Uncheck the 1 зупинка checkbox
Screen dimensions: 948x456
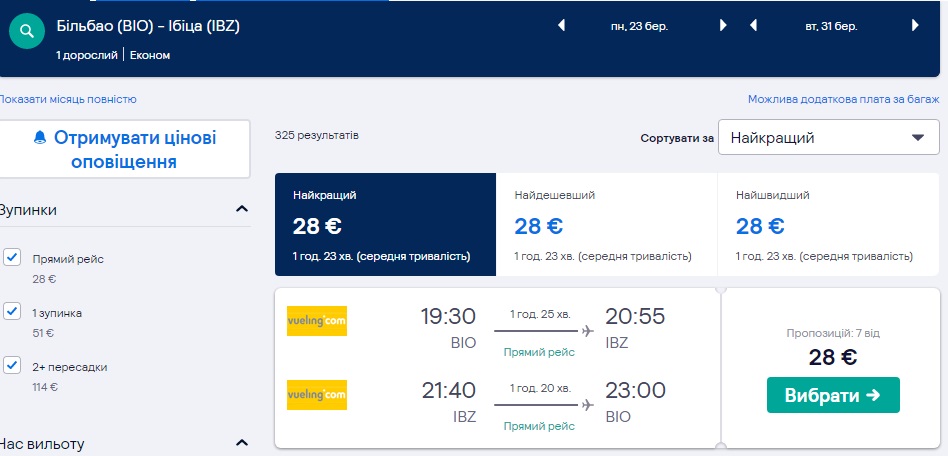(12, 312)
